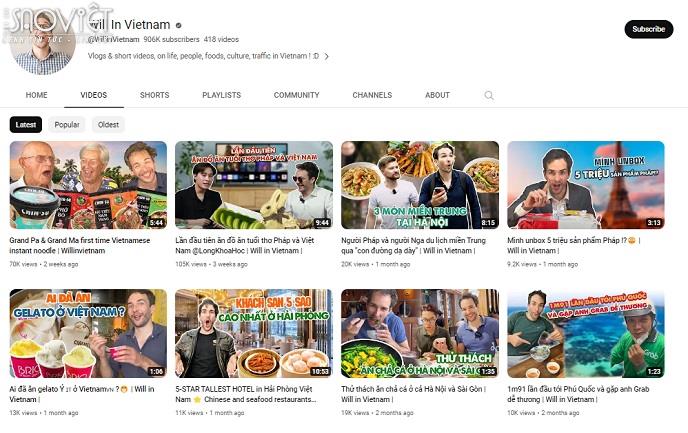Play the 'Thử thách ăn chả cá' thumbnail
The image size is (688, 433).
point(420,333)
